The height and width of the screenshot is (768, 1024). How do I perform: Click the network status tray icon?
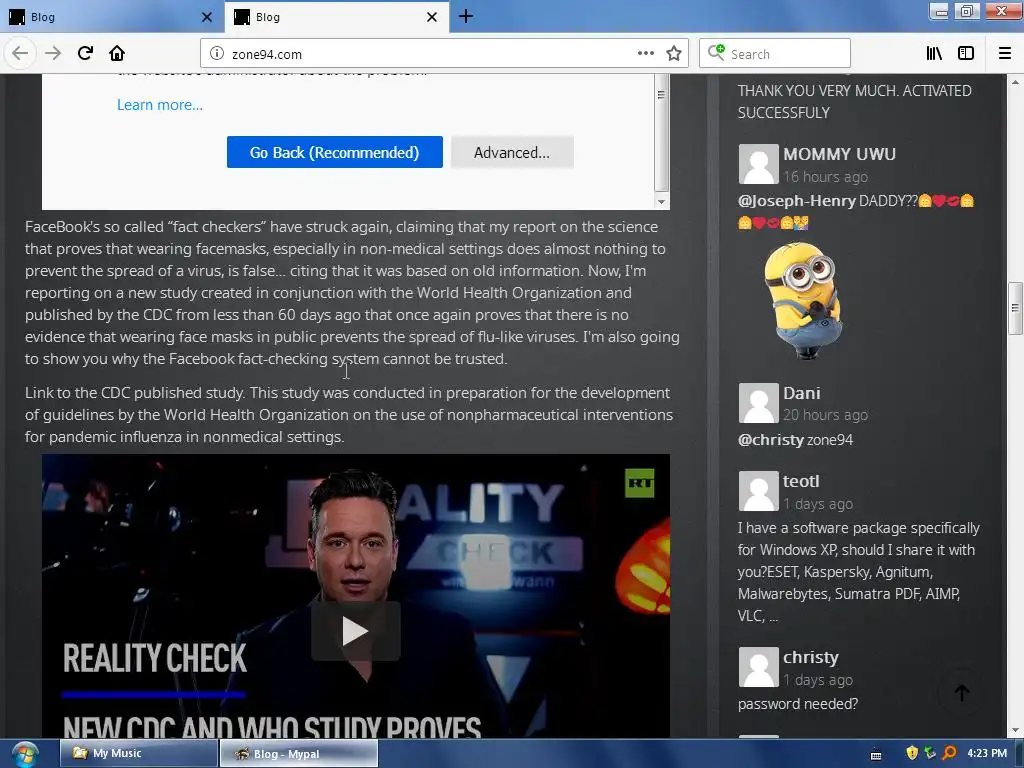931,753
